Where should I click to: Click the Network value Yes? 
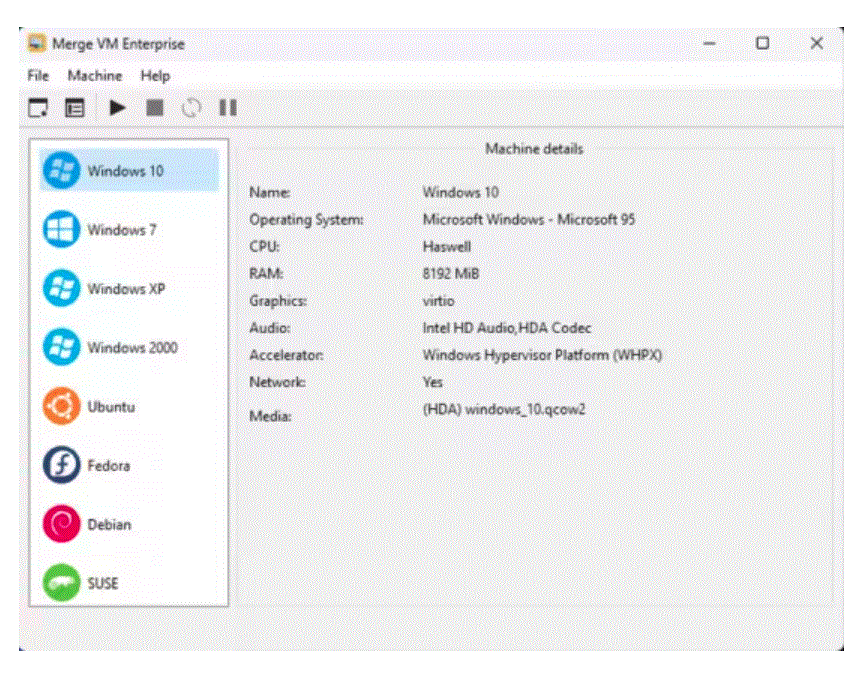pos(432,382)
